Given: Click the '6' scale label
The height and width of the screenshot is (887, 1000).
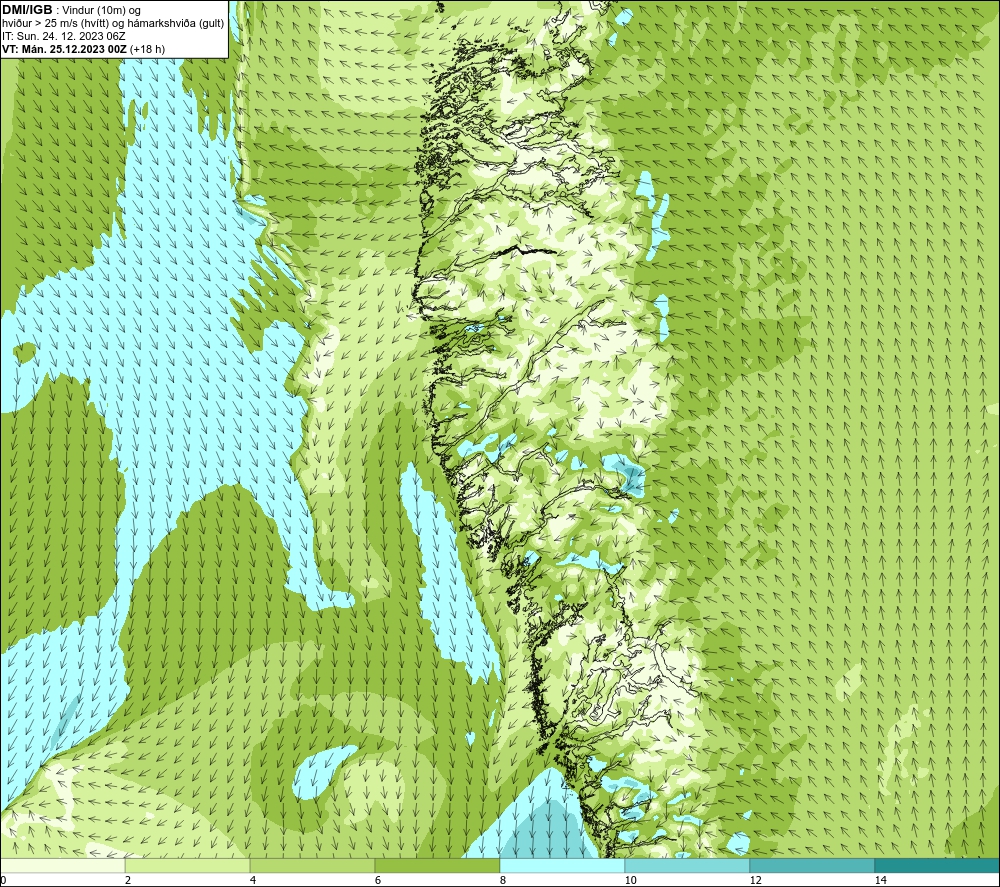Looking at the screenshot, I should pos(378,881).
